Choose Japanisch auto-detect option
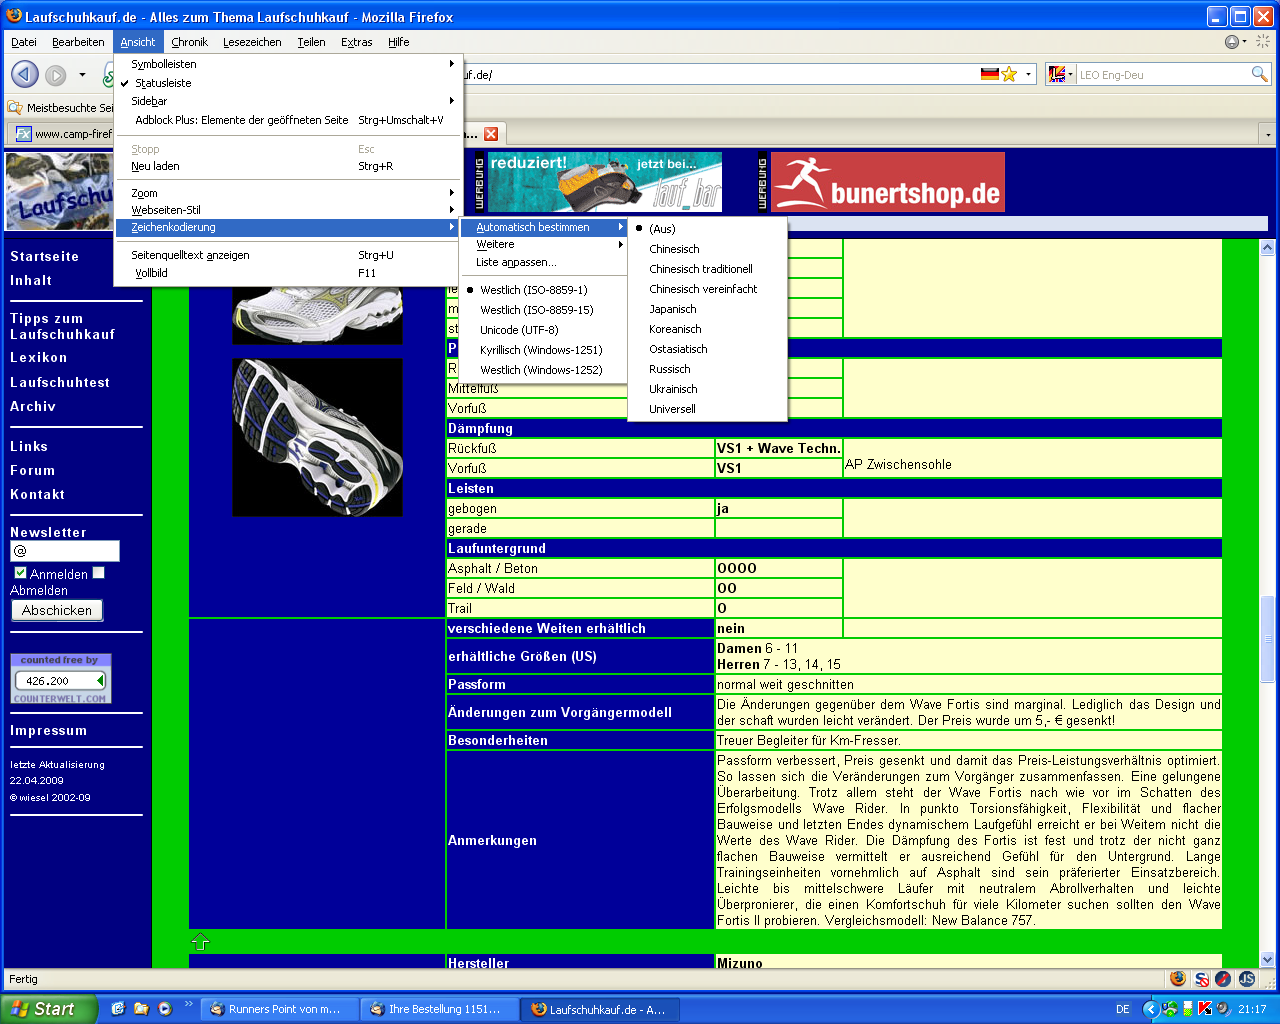Screen dimensions: 1280x1024 click(x=673, y=309)
